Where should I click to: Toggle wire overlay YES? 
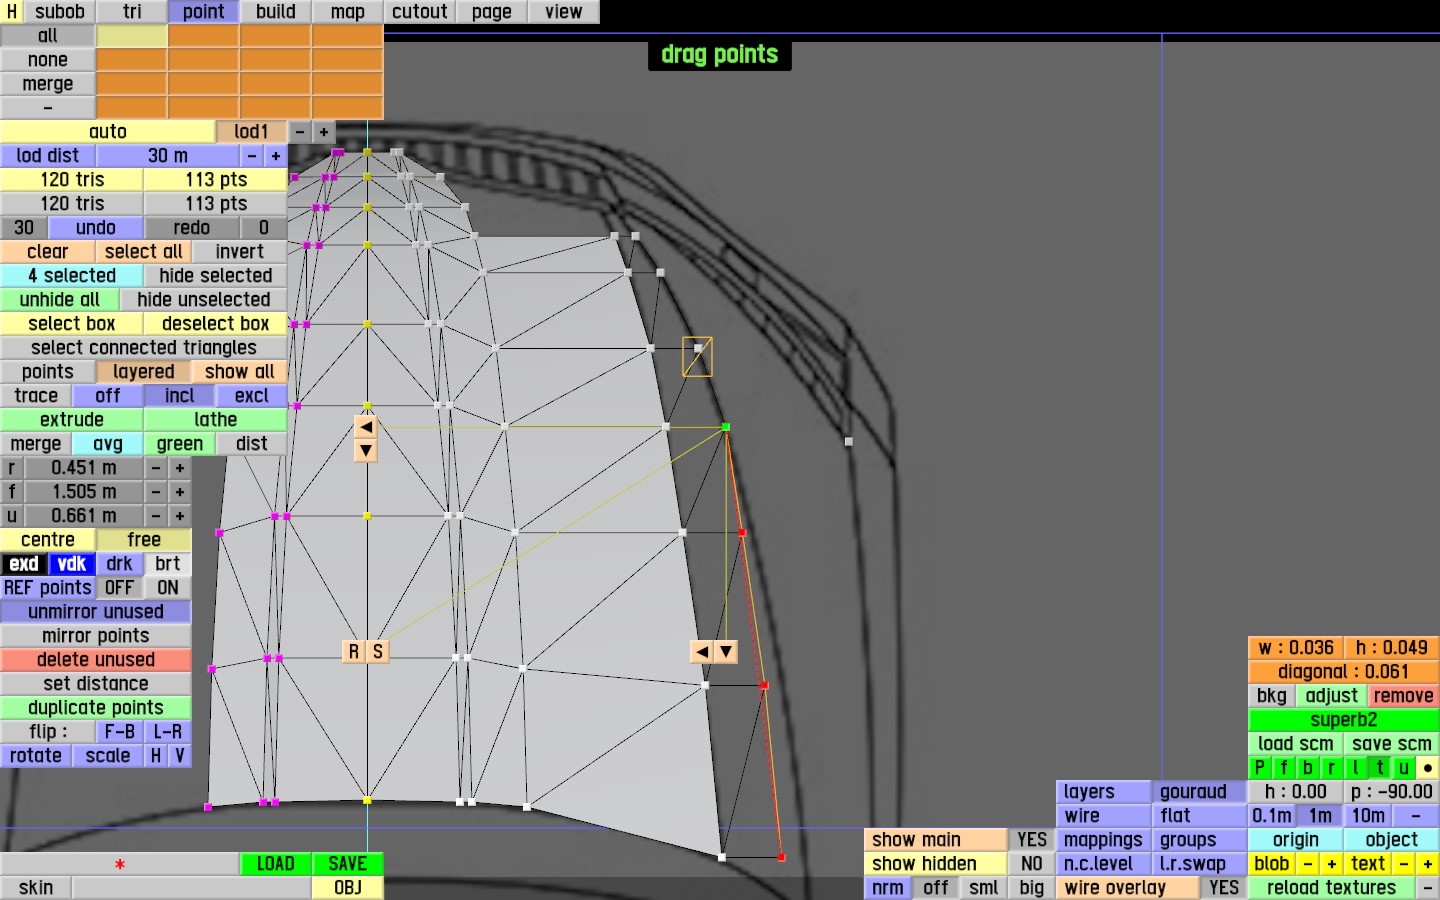pos(1224,888)
